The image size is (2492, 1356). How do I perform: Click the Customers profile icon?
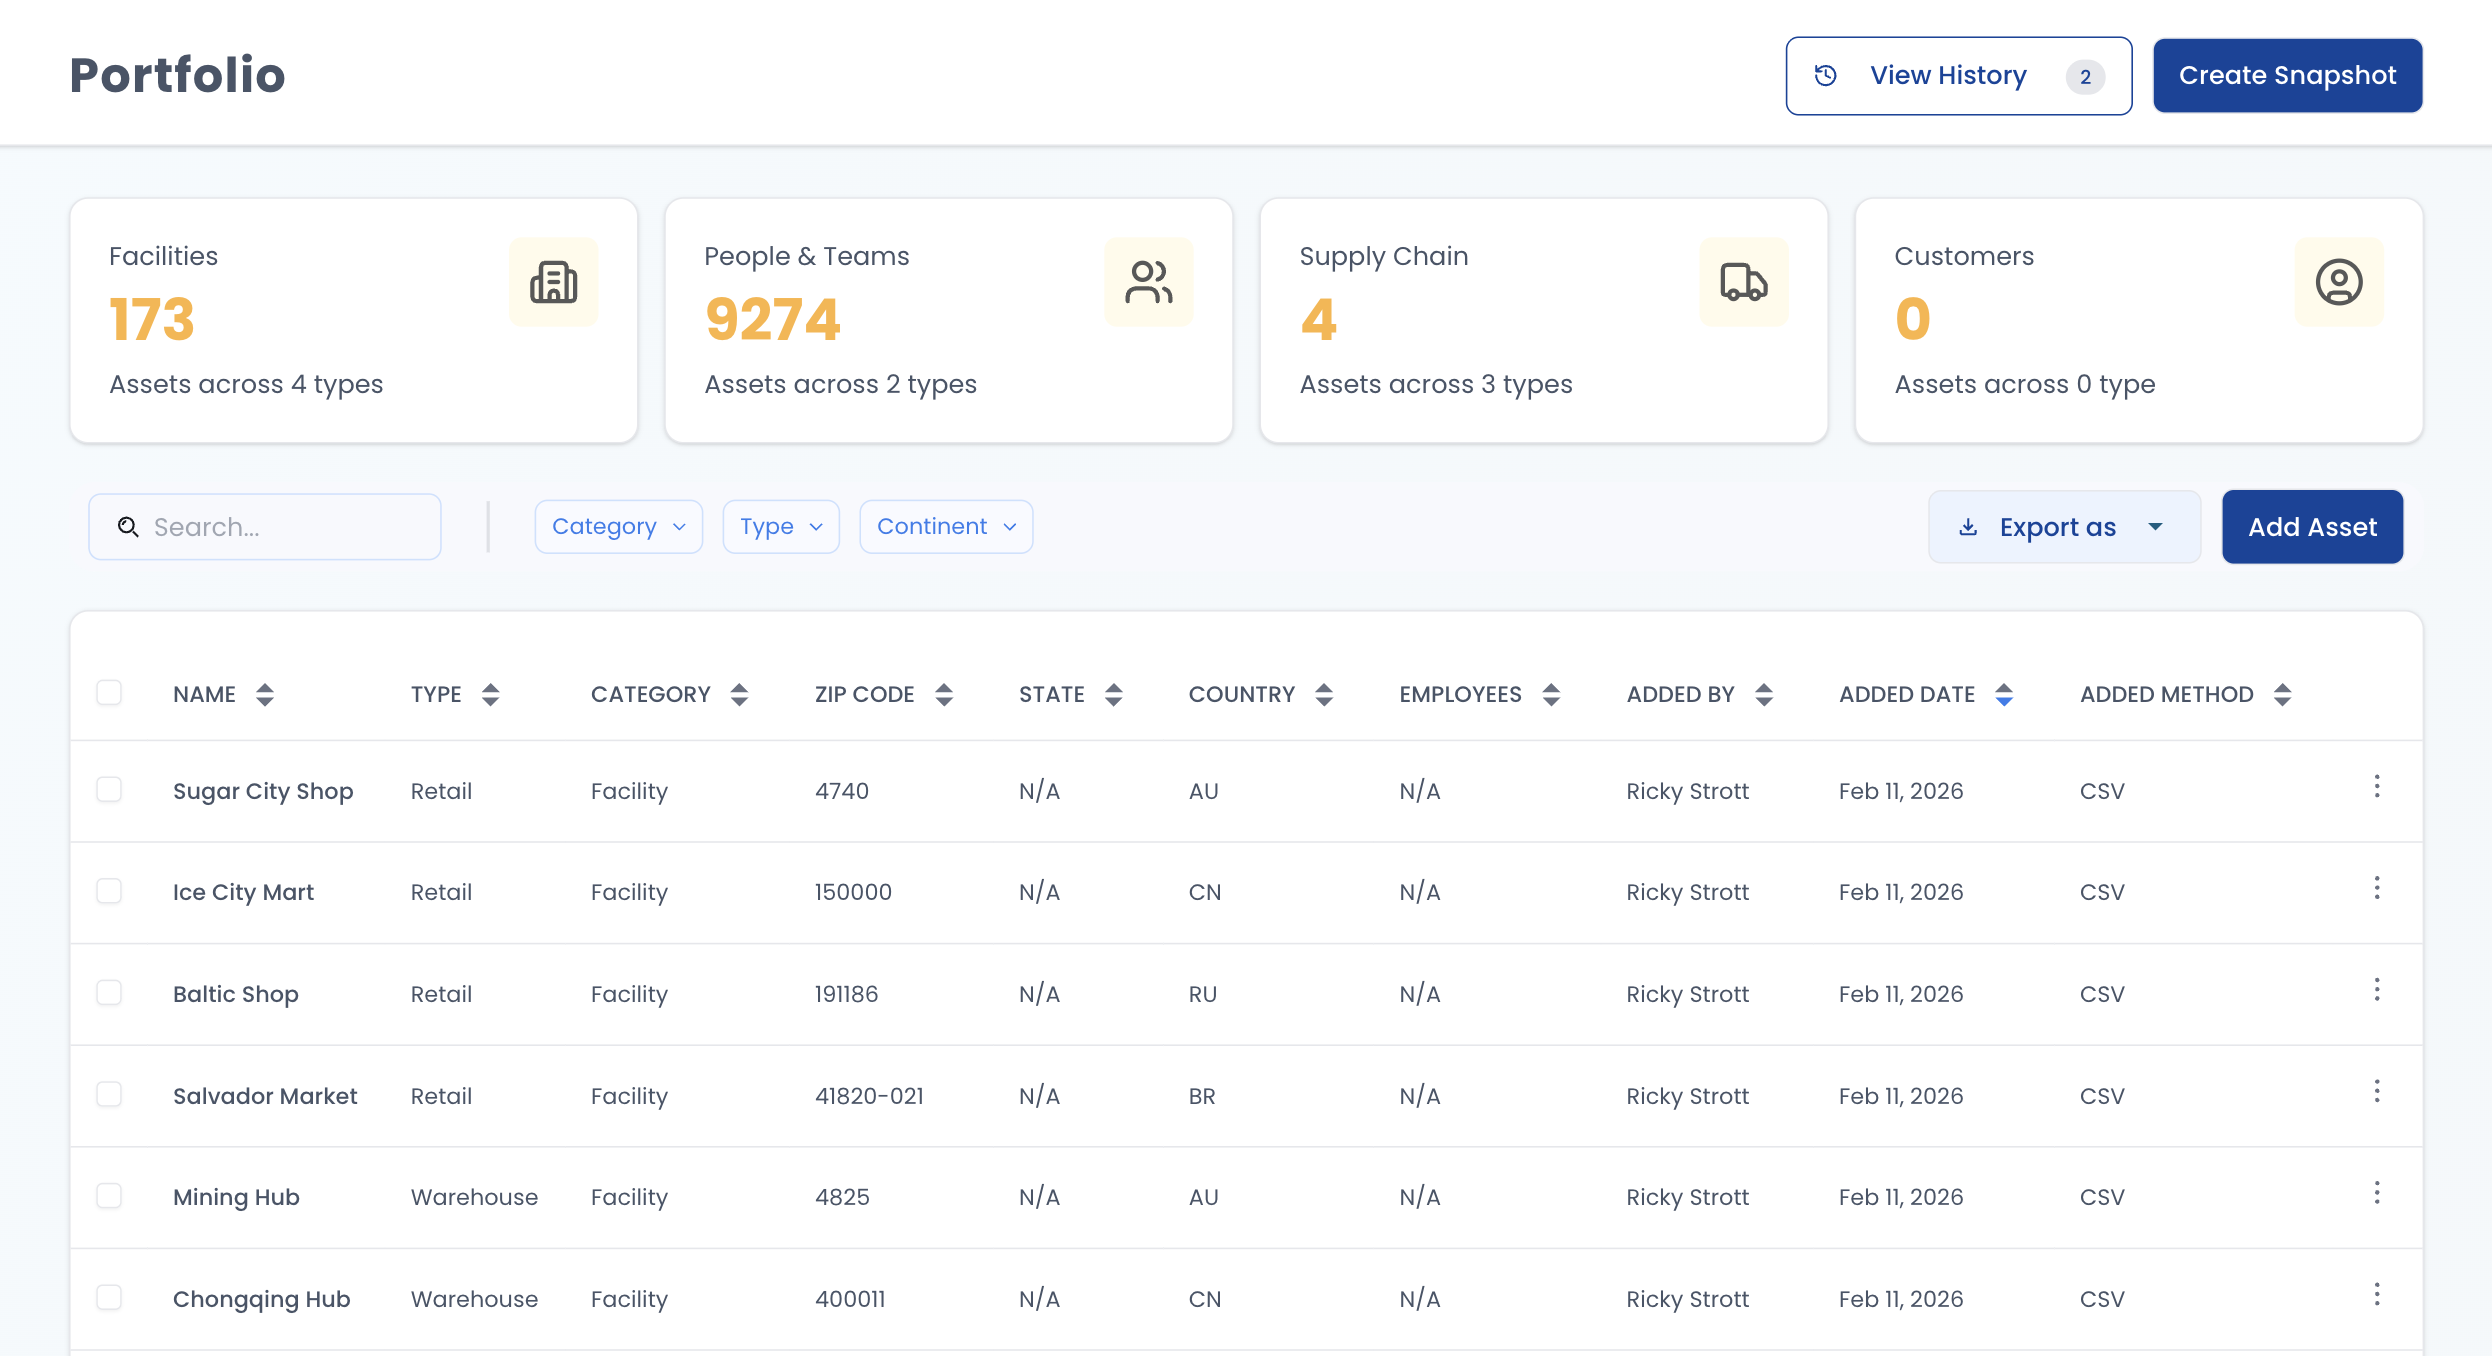click(2338, 282)
